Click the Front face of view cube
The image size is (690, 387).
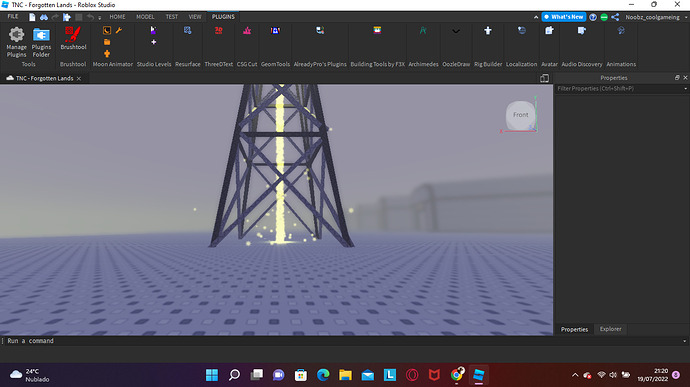tap(520, 115)
